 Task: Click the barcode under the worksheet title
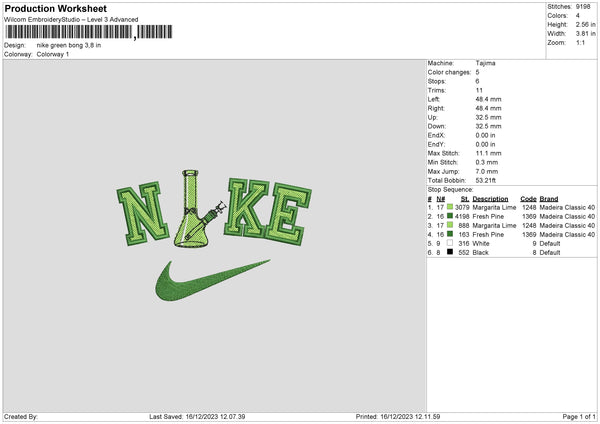click(x=89, y=32)
